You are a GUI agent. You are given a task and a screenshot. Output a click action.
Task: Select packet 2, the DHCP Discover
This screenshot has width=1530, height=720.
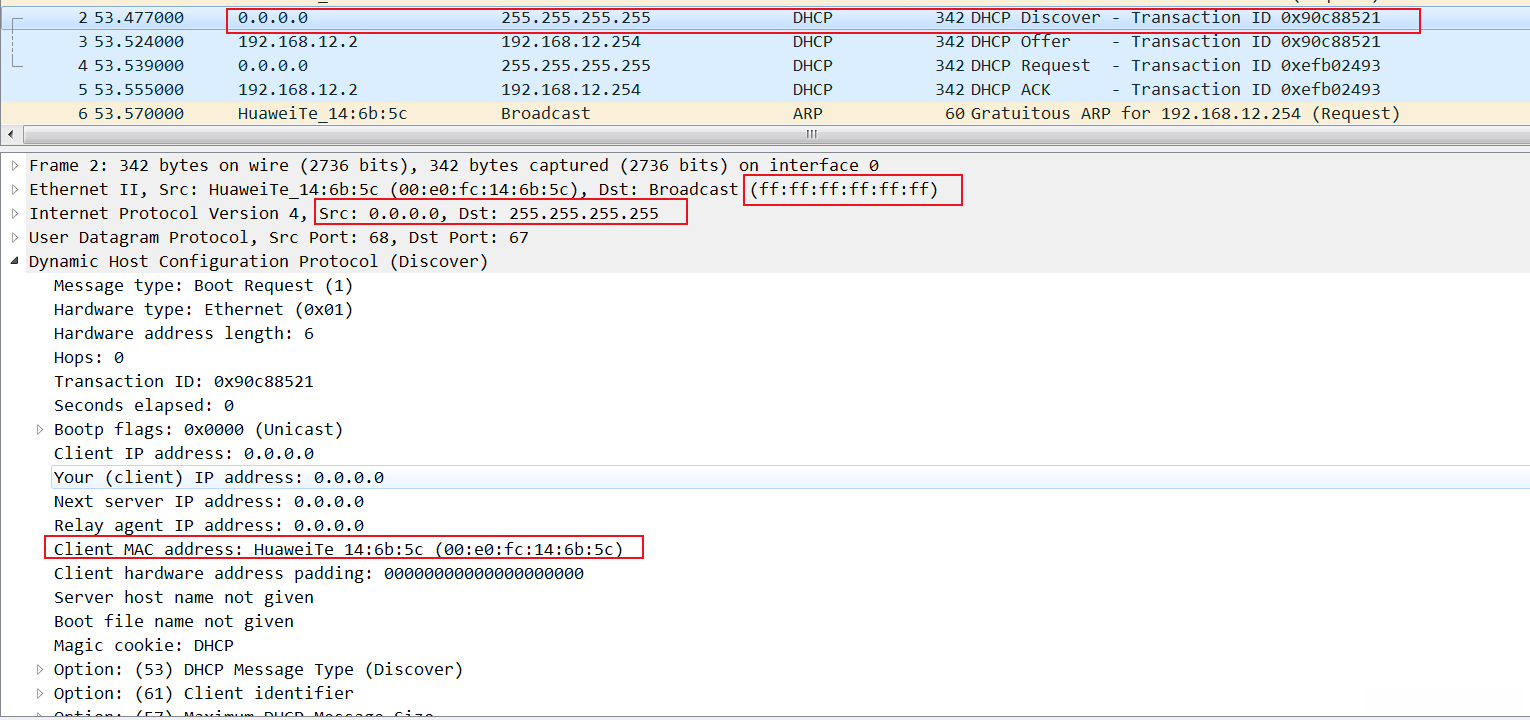(x=765, y=18)
